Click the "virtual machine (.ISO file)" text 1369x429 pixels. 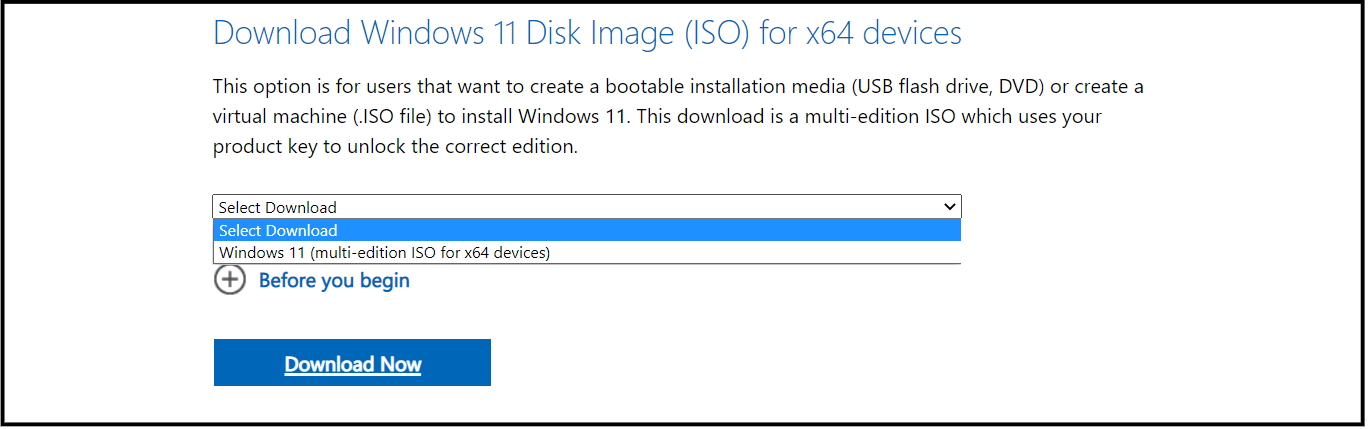click(323, 116)
